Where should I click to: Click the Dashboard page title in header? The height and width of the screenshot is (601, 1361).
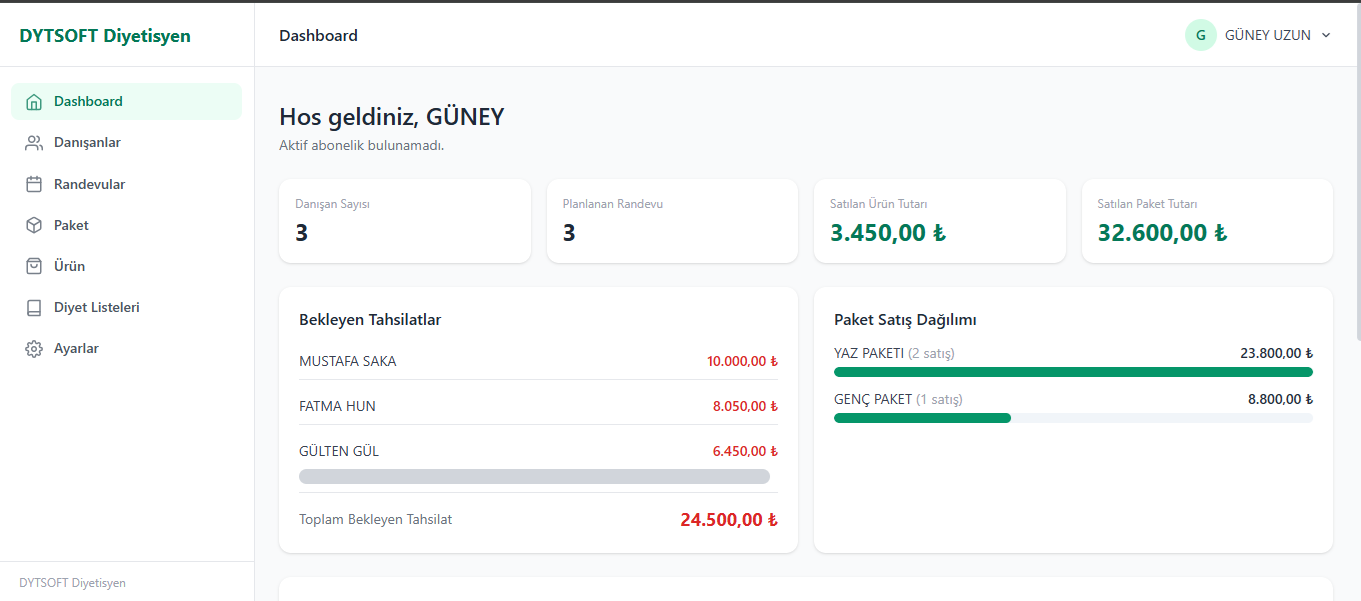pyautogui.click(x=318, y=36)
